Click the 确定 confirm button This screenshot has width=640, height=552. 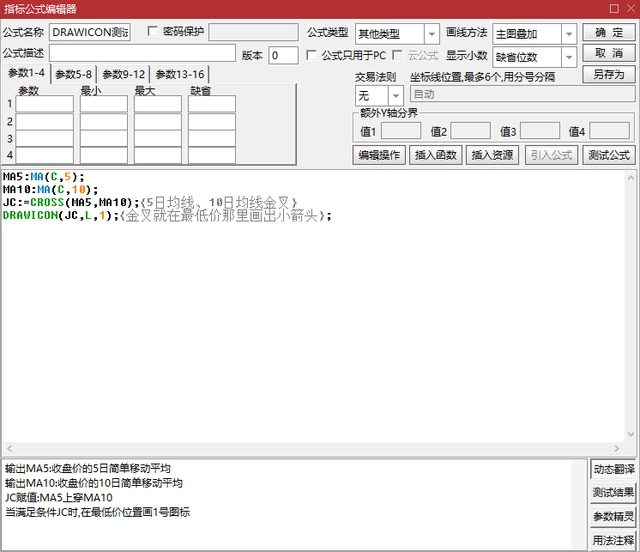click(609, 32)
